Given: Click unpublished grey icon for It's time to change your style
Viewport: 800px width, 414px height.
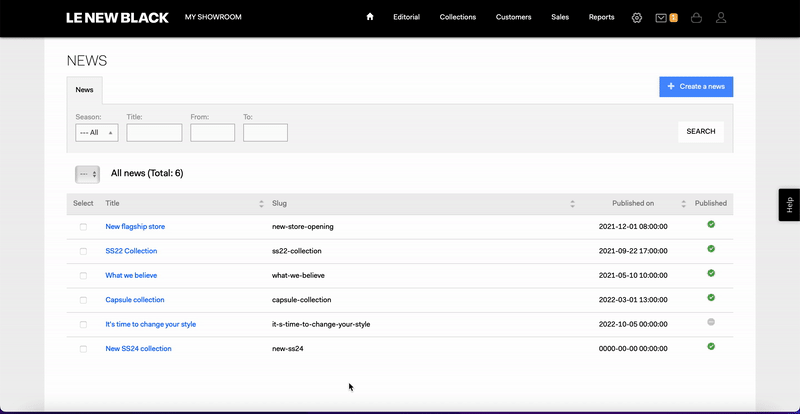Looking at the screenshot, I should click(x=711, y=322).
